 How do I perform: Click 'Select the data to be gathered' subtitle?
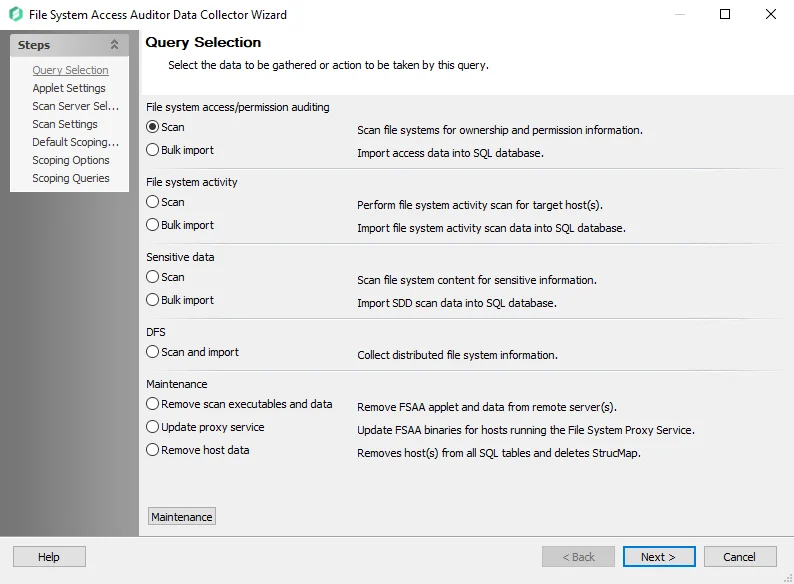click(328, 65)
